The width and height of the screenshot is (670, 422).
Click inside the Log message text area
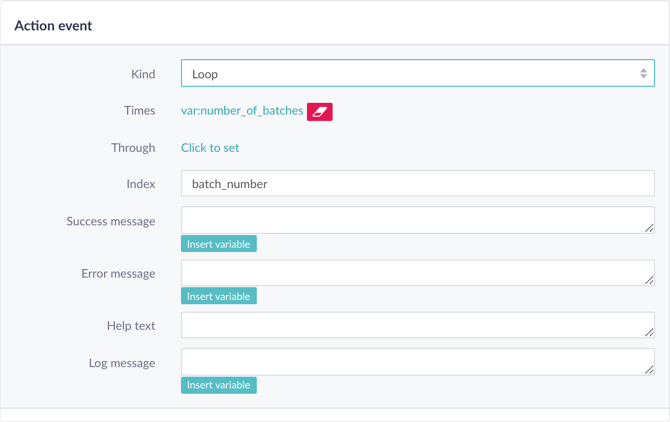tap(417, 362)
